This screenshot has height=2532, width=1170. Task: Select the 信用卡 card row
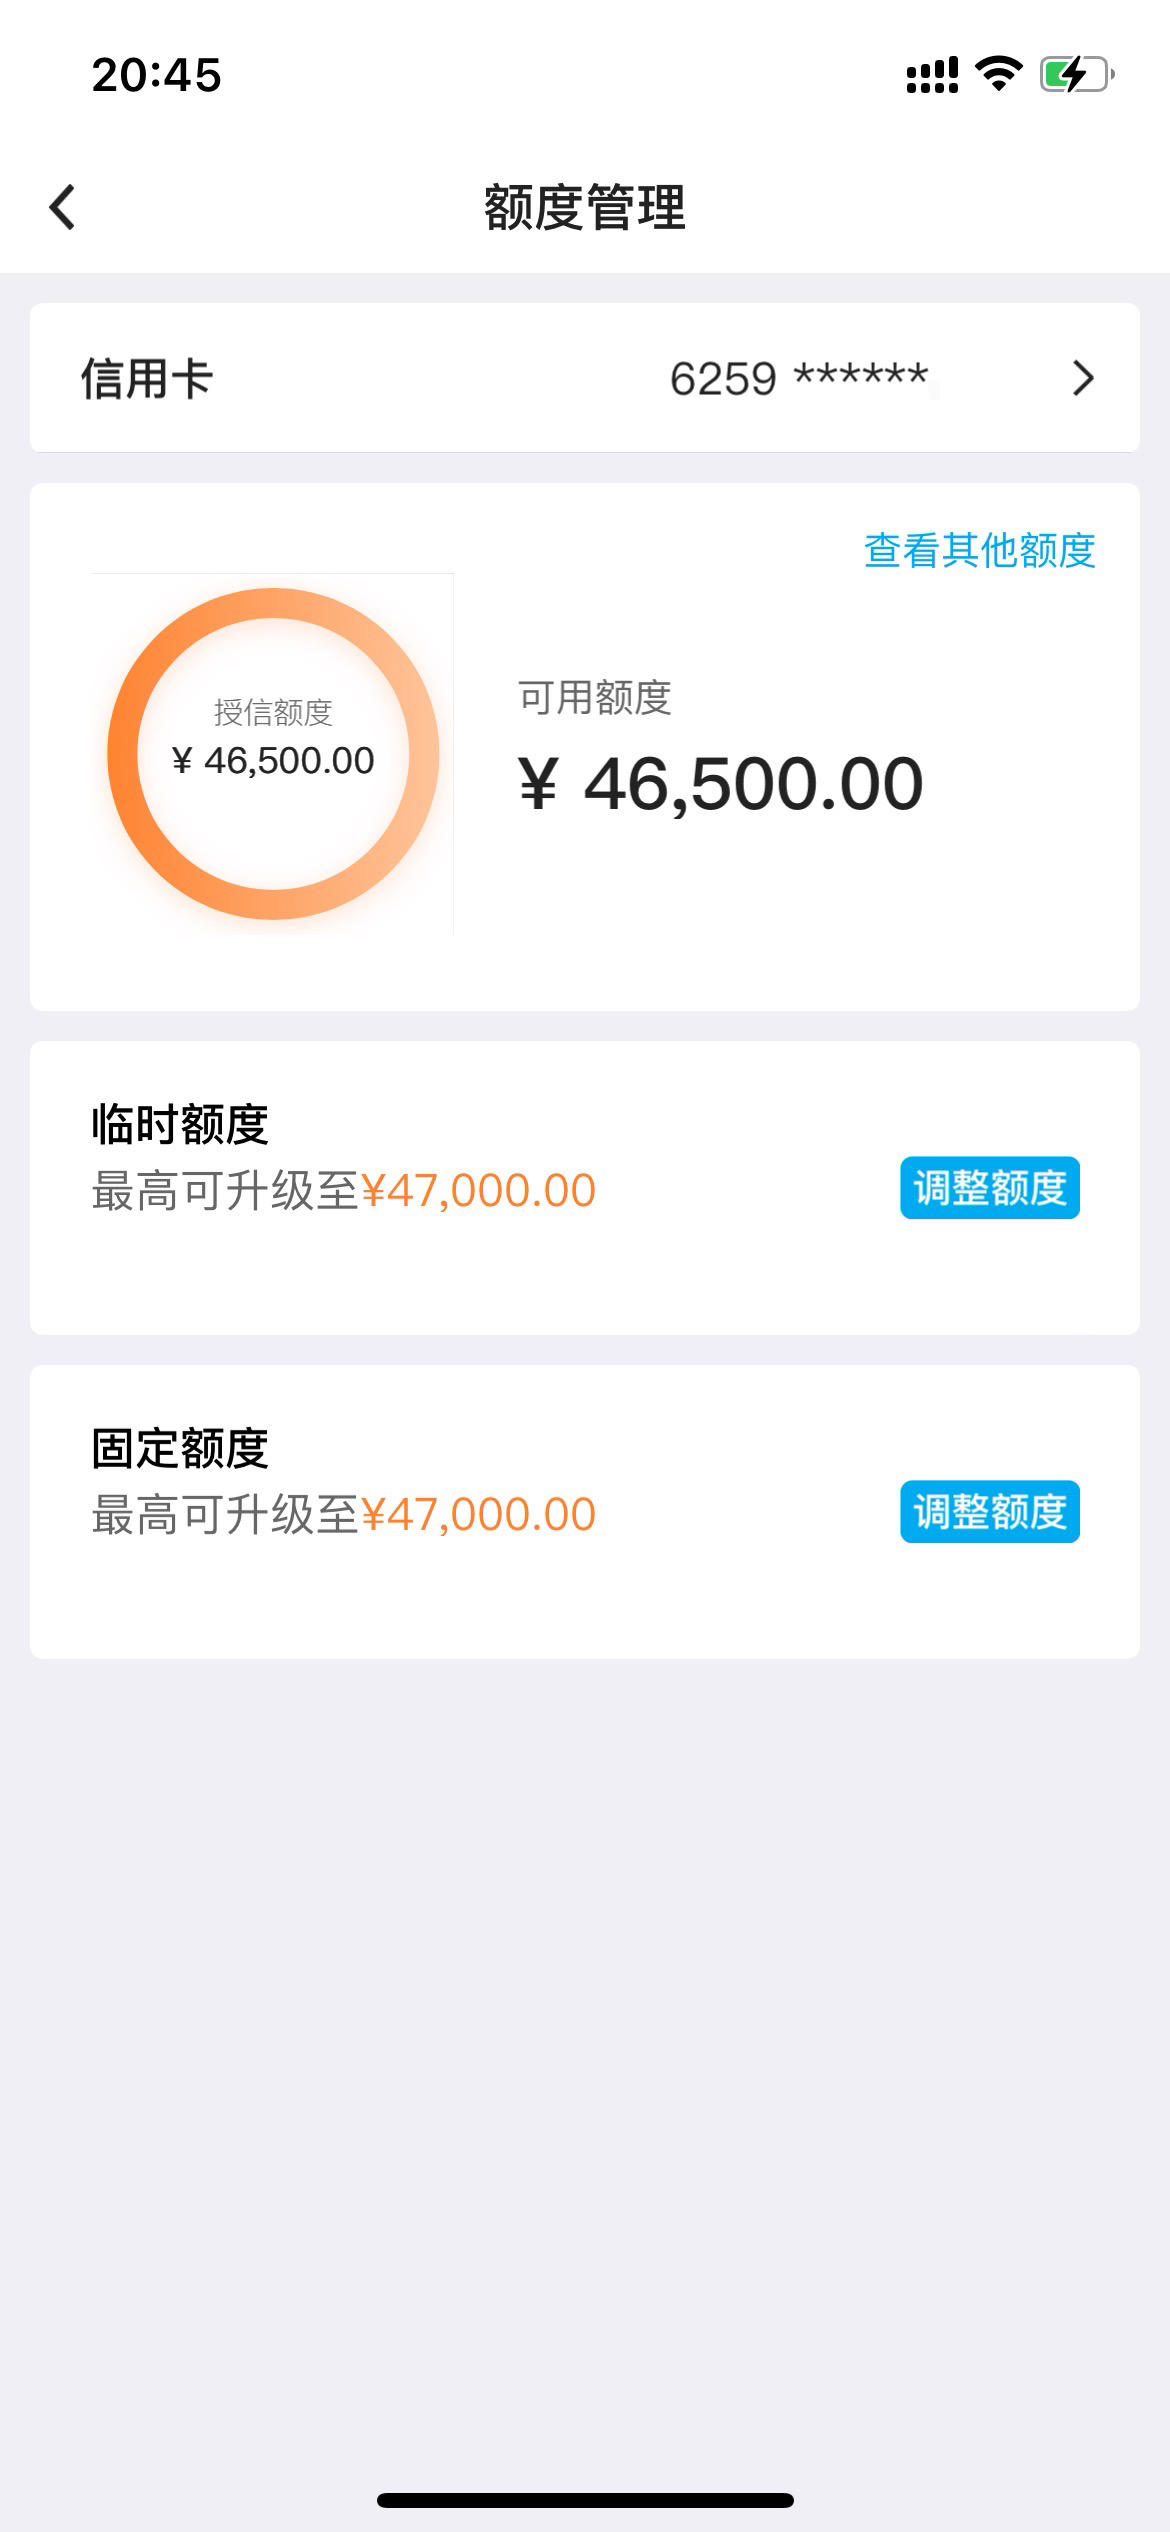point(585,378)
